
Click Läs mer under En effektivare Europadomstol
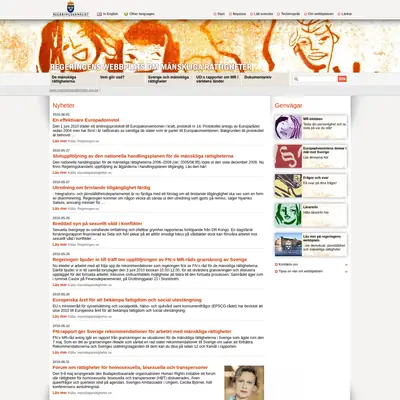tap(60, 141)
